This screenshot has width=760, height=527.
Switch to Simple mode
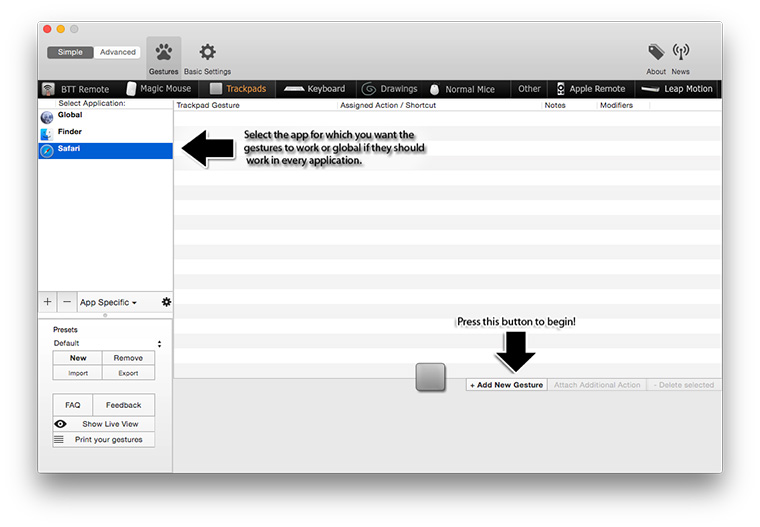tap(70, 52)
